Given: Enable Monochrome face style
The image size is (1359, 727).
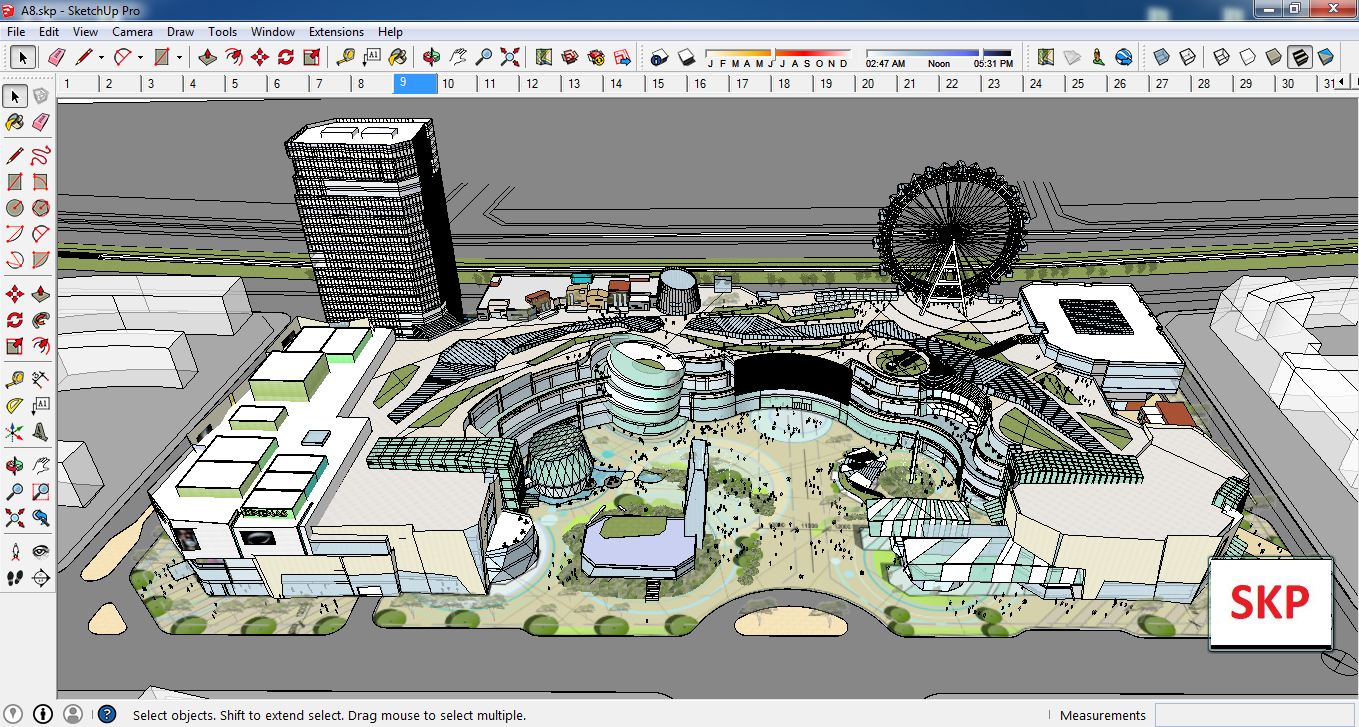Looking at the screenshot, I should point(1326,57).
